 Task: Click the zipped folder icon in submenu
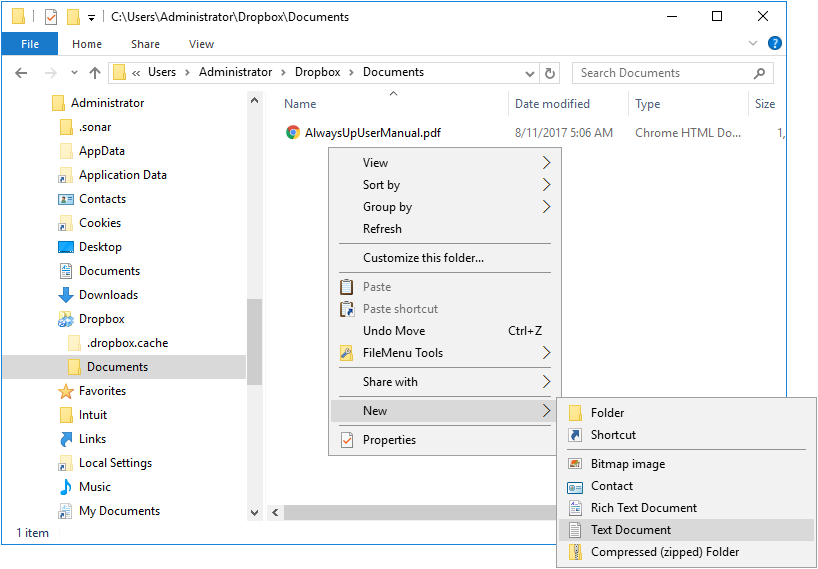tap(575, 552)
